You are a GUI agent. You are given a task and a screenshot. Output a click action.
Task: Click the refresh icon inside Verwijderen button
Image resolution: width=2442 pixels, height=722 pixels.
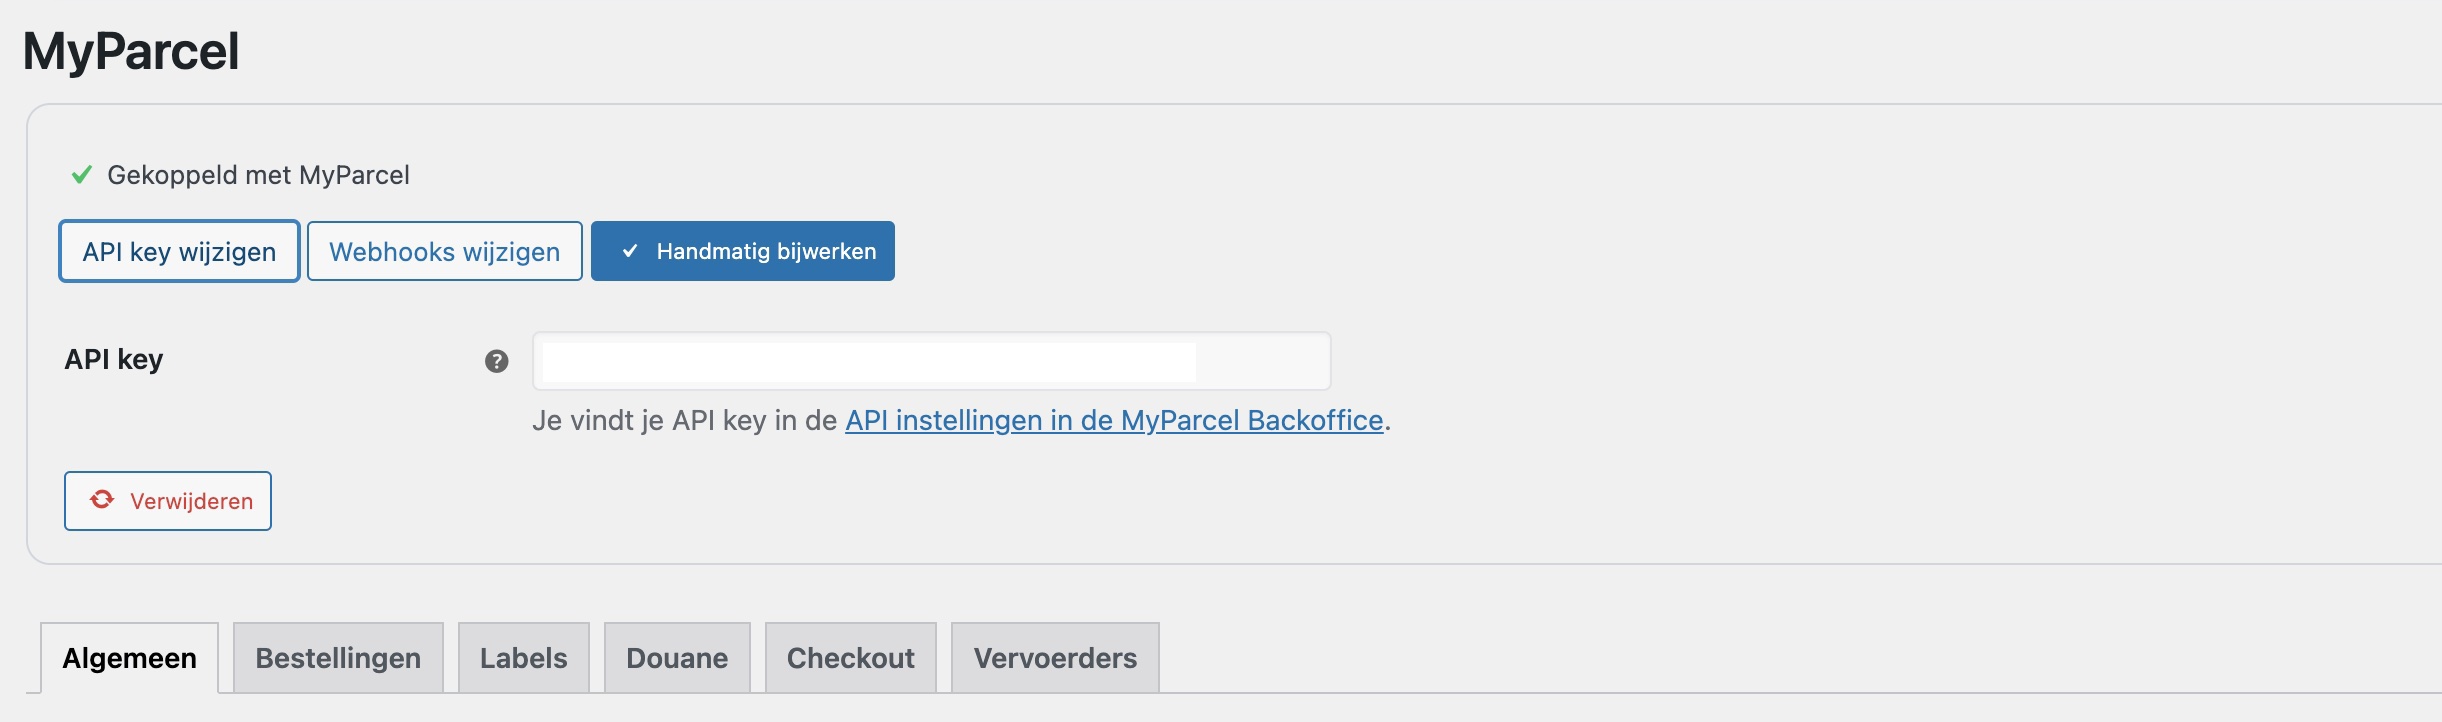(101, 500)
